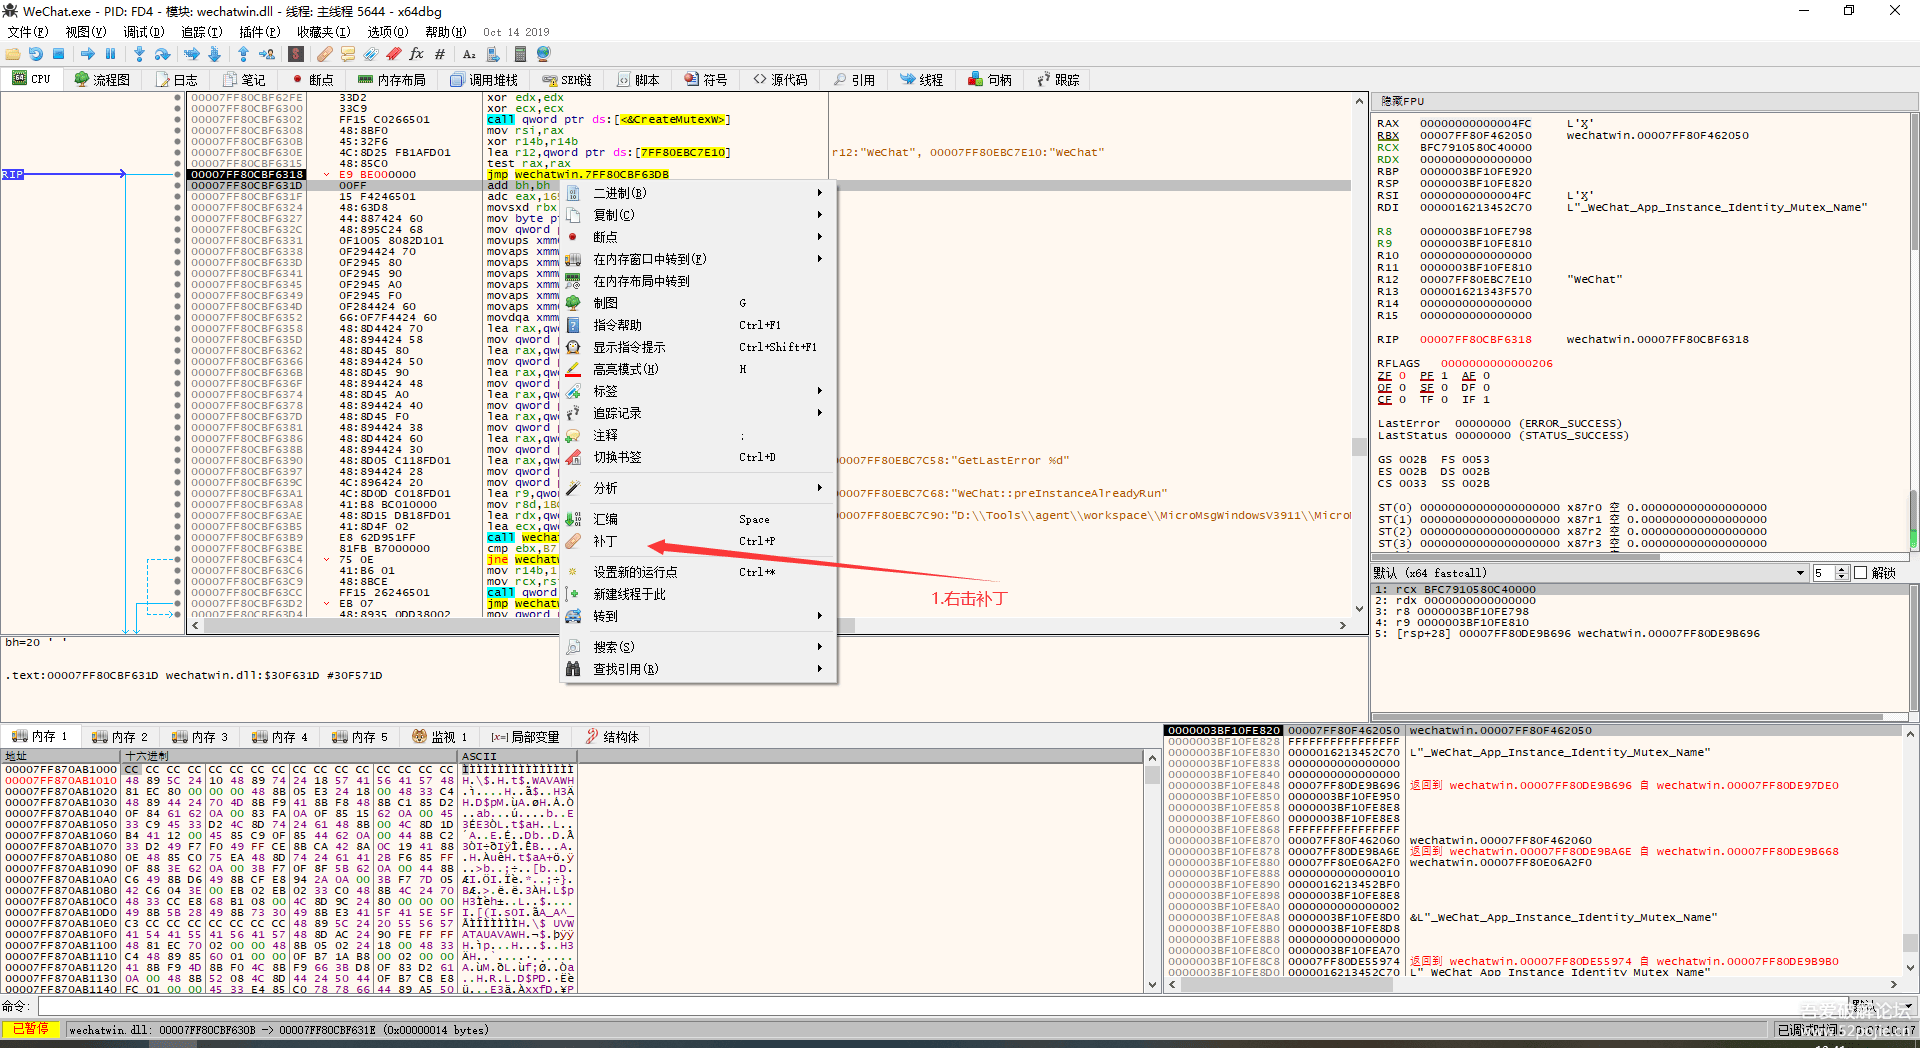Toggle the 解锁 checkbox
Image resolution: width=1920 pixels, height=1048 pixels.
coord(1861,573)
